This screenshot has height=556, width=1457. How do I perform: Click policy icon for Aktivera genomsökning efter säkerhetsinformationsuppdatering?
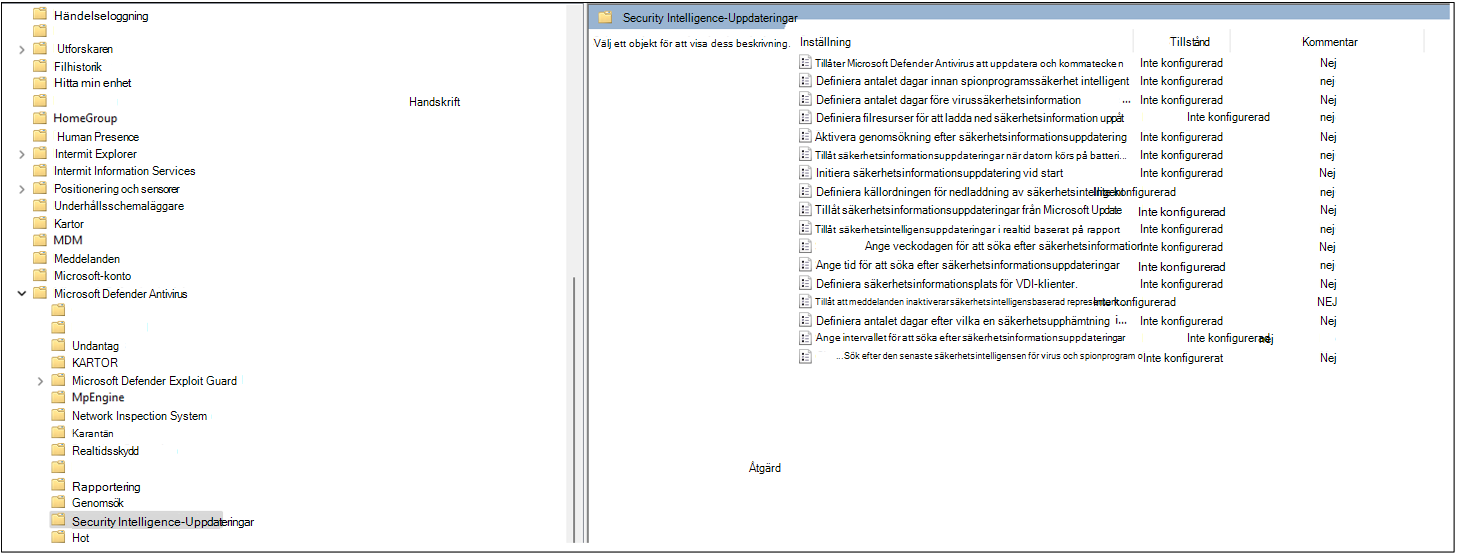[x=806, y=136]
